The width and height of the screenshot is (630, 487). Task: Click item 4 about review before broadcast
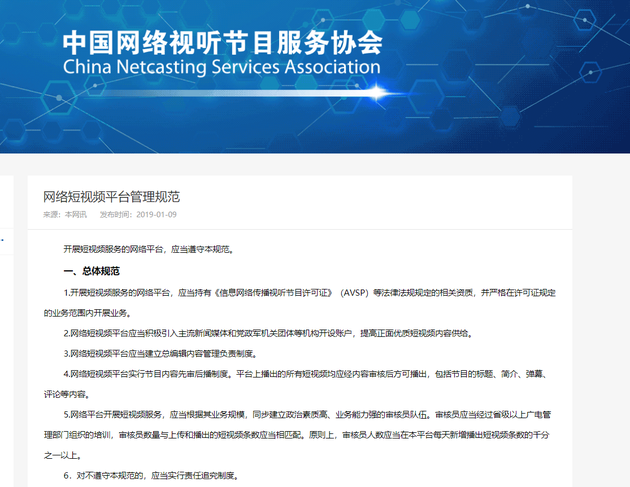tap(305, 374)
